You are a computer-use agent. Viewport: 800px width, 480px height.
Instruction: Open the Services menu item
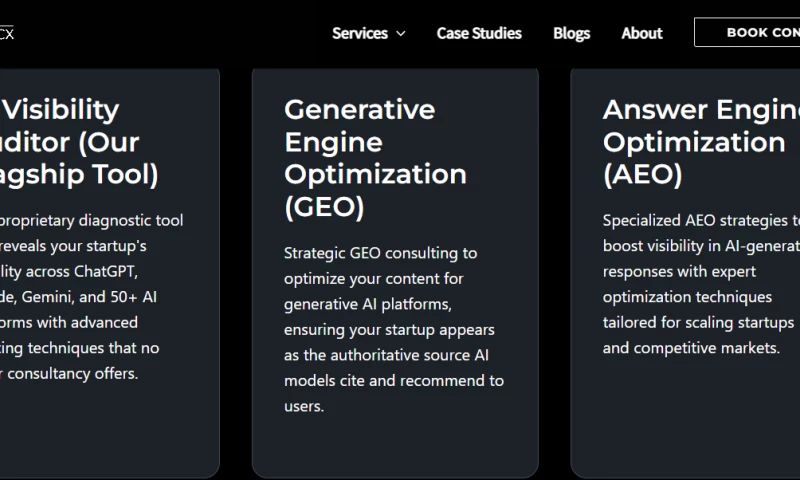click(360, 33)
